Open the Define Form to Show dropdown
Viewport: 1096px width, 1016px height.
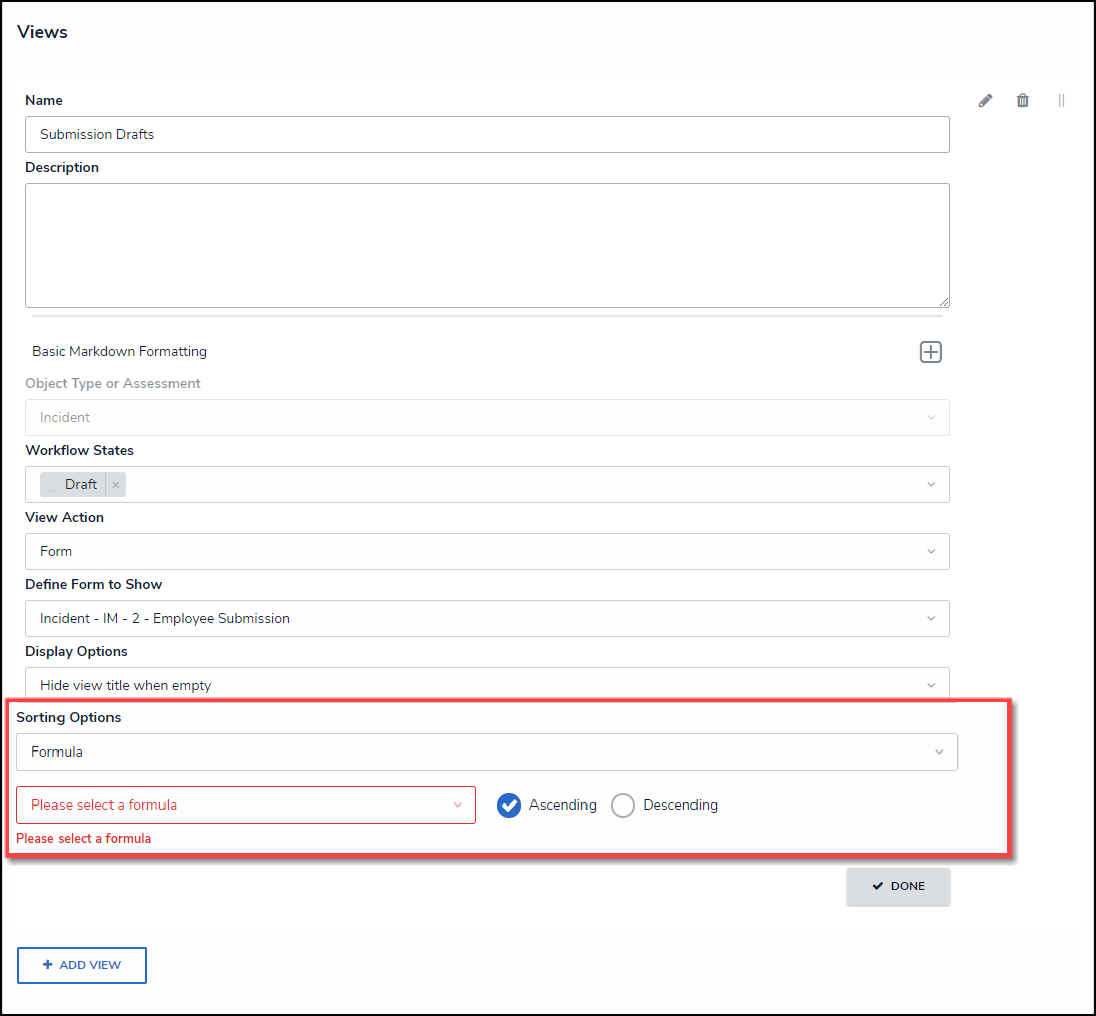[x=930, y=619]
